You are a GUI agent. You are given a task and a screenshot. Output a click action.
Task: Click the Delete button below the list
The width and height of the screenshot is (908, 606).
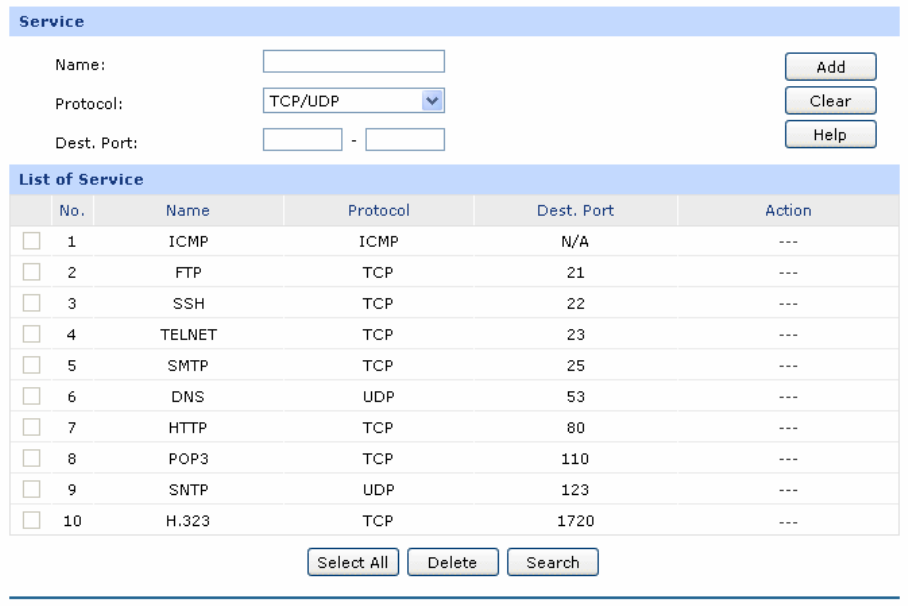tap(452, 562)
